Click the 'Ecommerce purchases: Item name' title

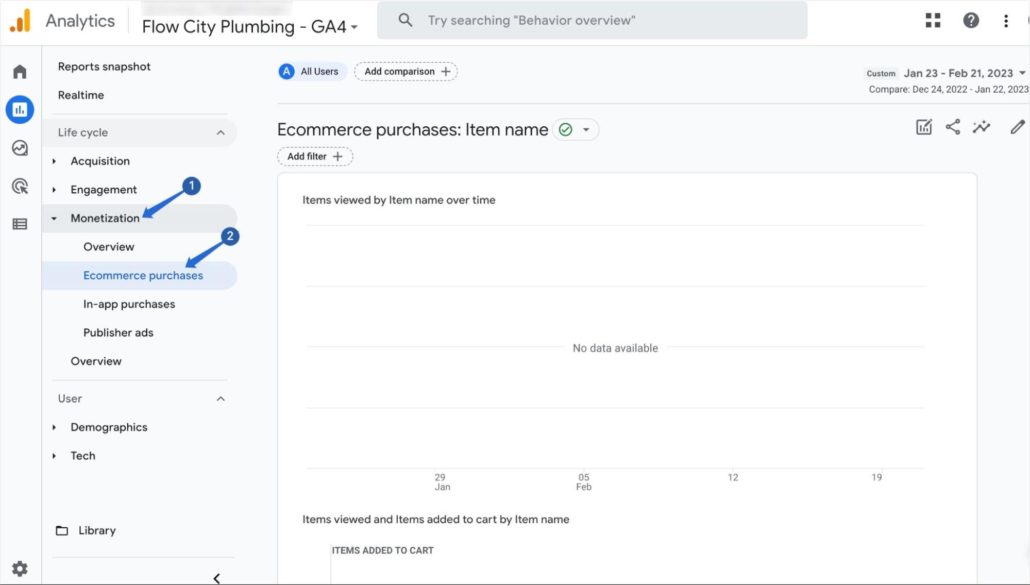pos(413,130)
